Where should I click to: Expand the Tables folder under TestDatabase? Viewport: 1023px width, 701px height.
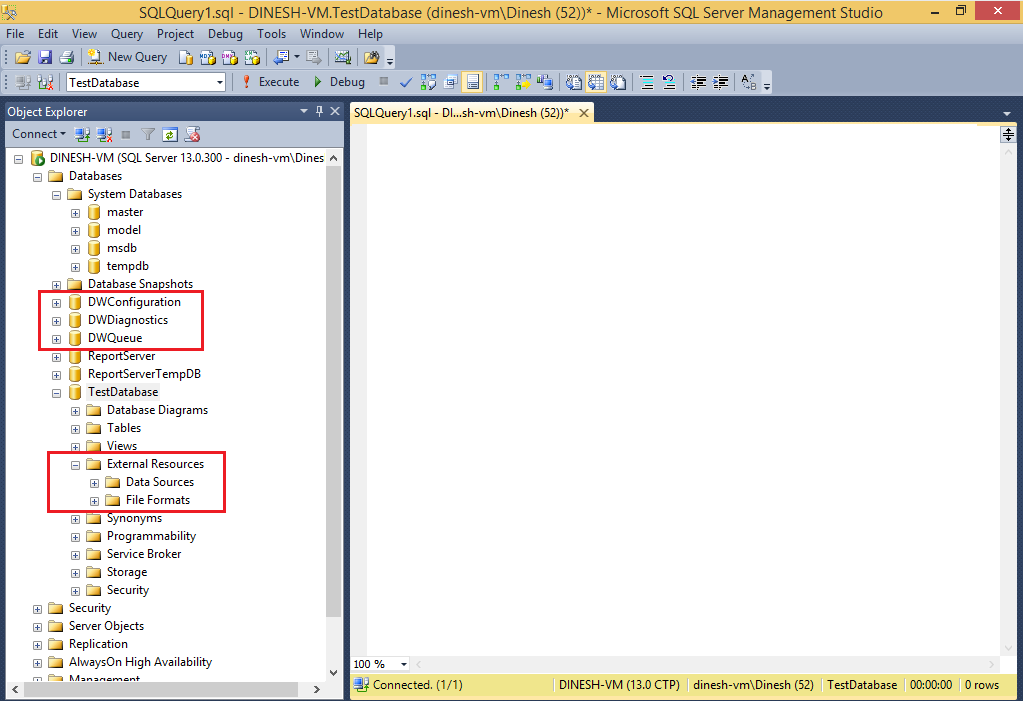click(75, 427)
